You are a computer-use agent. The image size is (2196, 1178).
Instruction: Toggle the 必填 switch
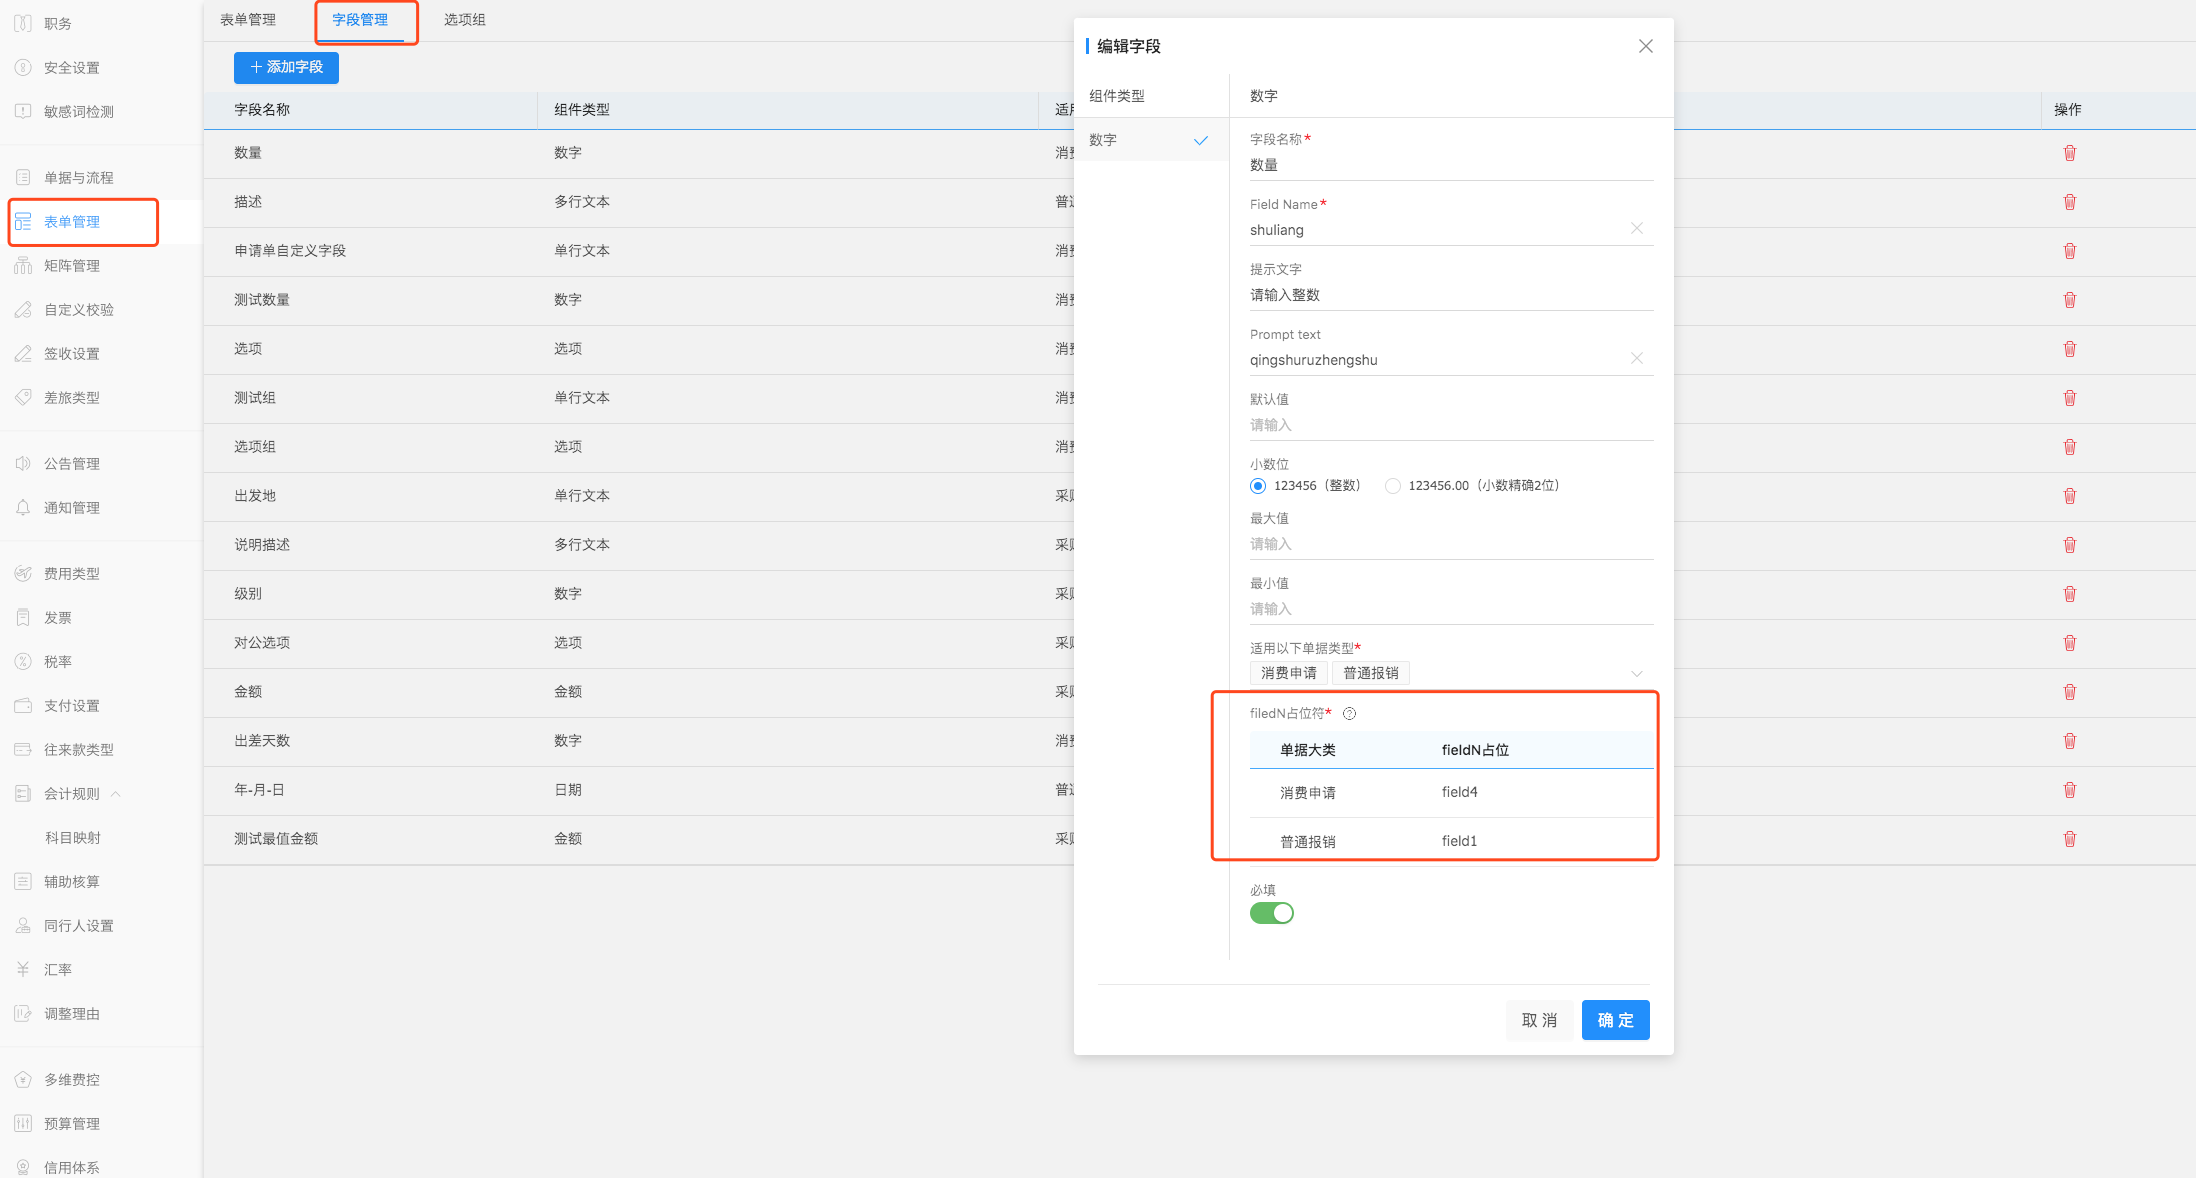[x=1272, y=913]
